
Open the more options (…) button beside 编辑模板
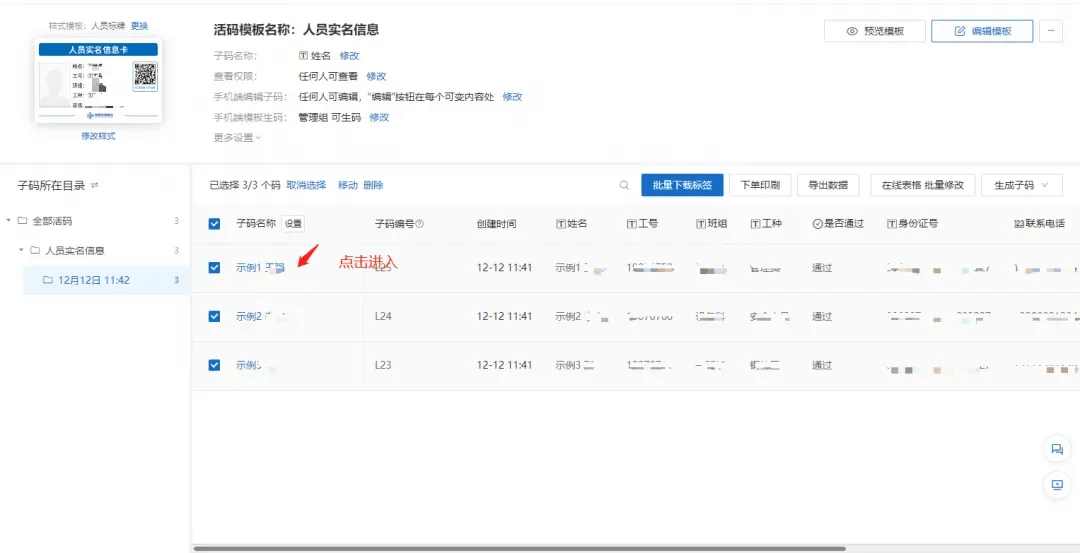1050,31
